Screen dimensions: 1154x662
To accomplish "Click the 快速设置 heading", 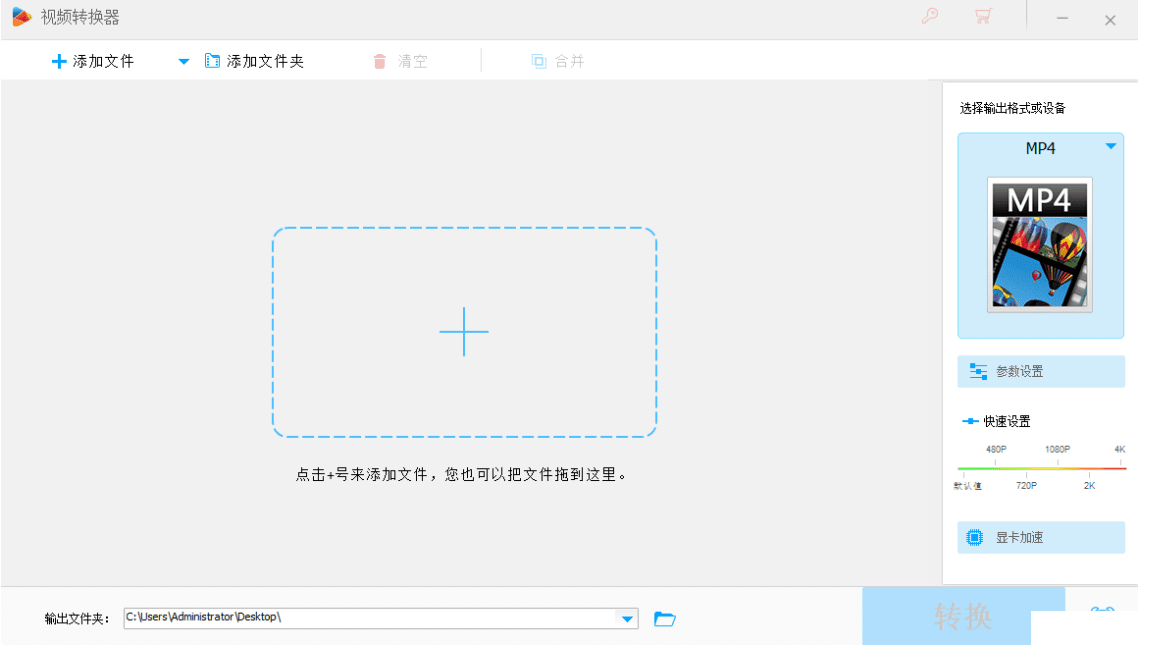I will 1006,421.
